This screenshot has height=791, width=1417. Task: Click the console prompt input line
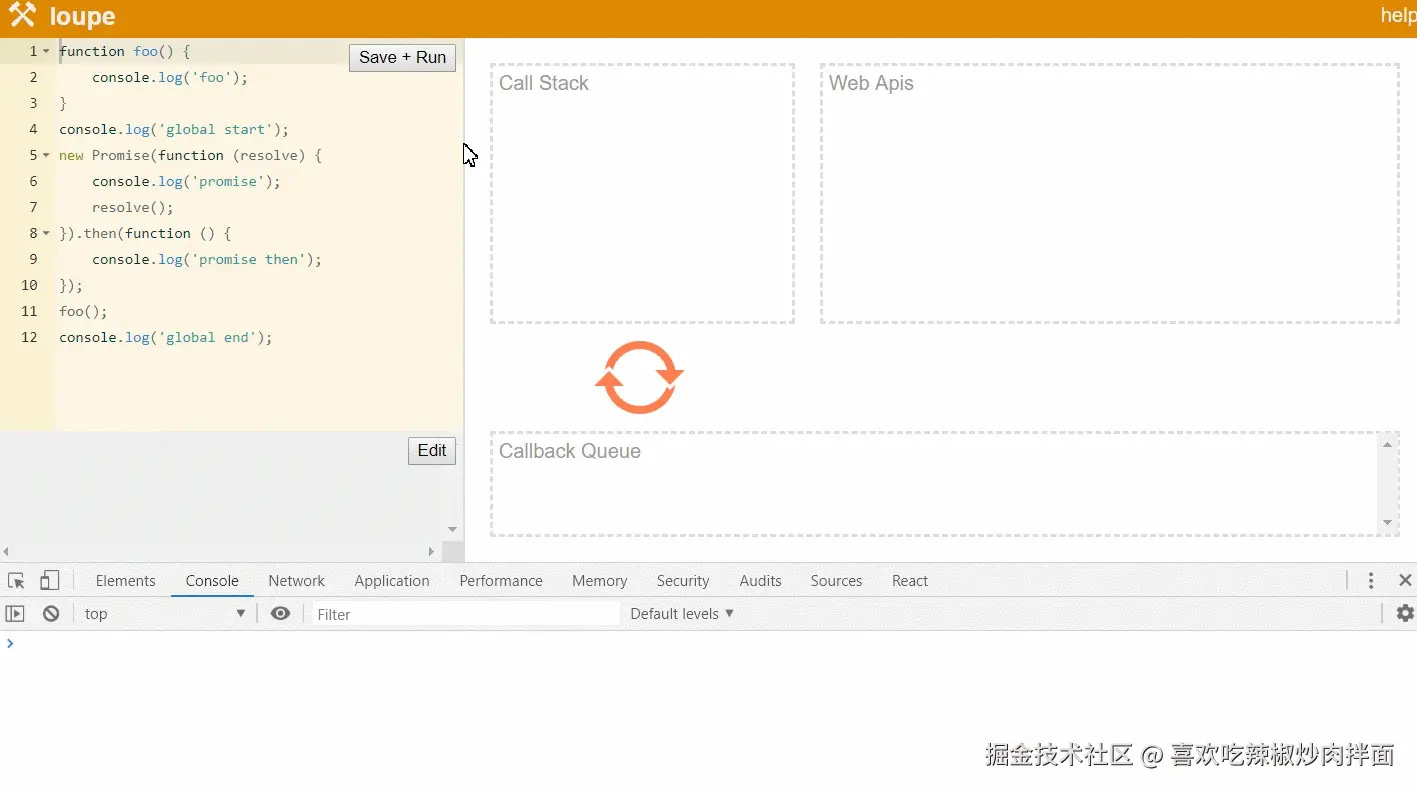[x=708, y=643]
